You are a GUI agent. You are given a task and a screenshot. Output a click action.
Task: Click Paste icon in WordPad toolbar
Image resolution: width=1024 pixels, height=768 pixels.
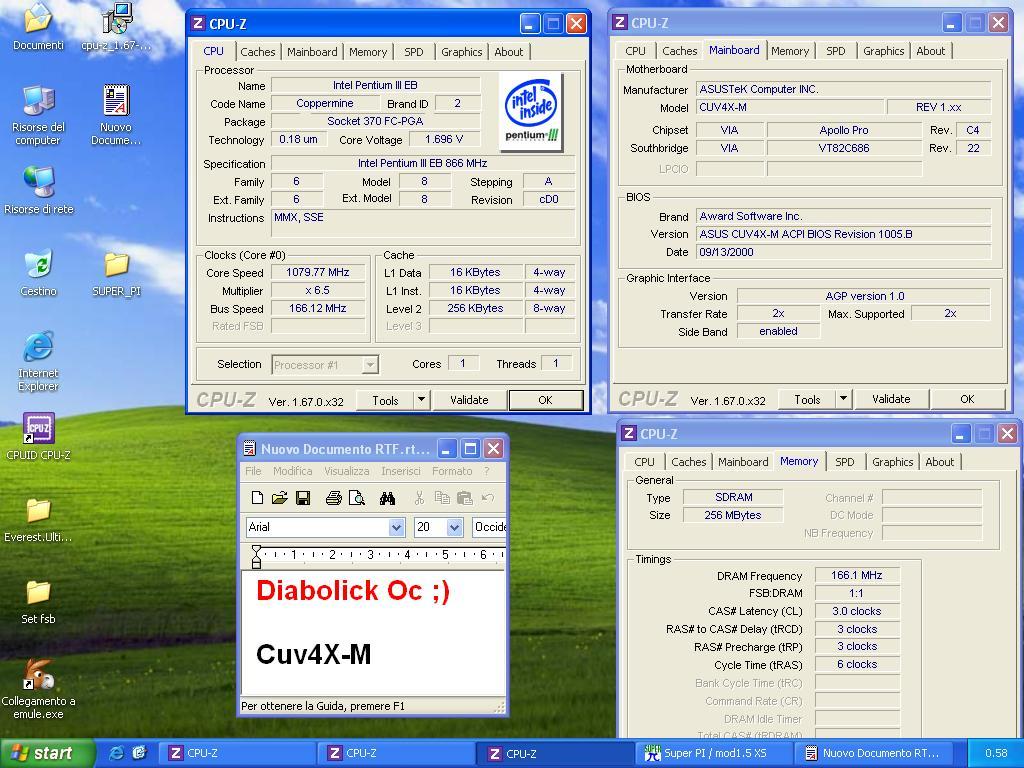tap(464, 498)
